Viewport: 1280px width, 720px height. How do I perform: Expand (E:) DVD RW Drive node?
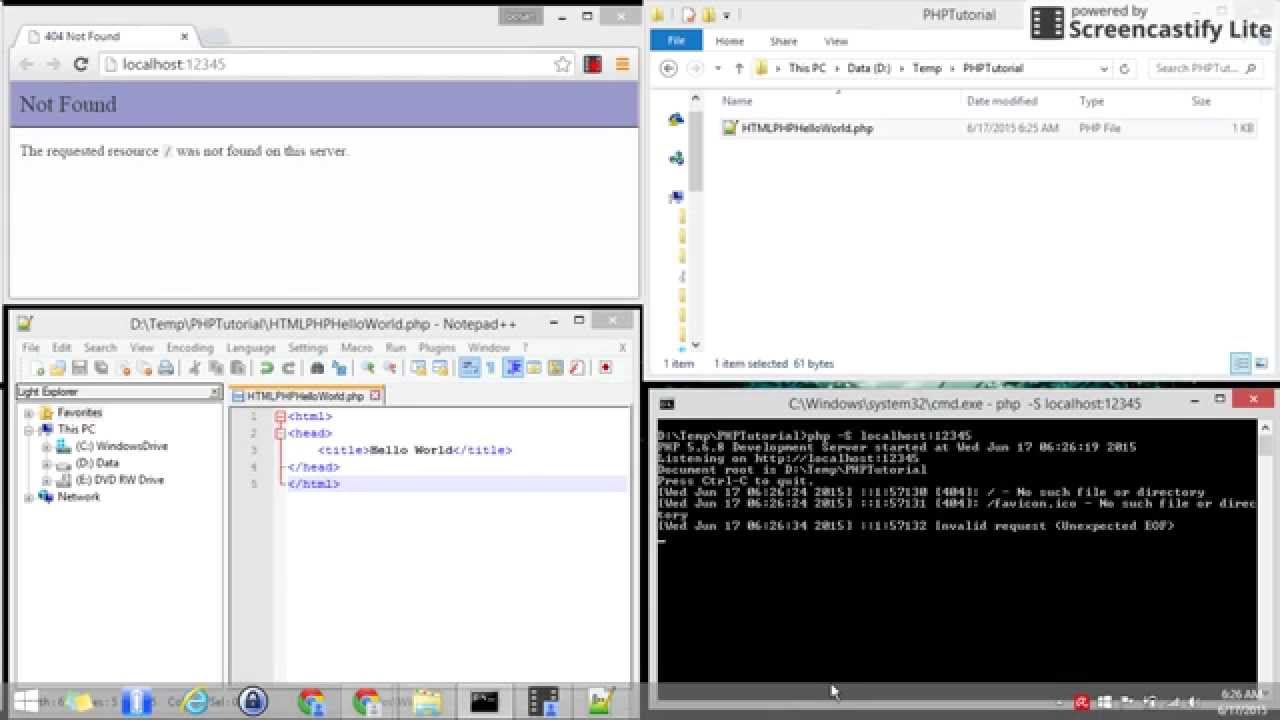(46, 481)
